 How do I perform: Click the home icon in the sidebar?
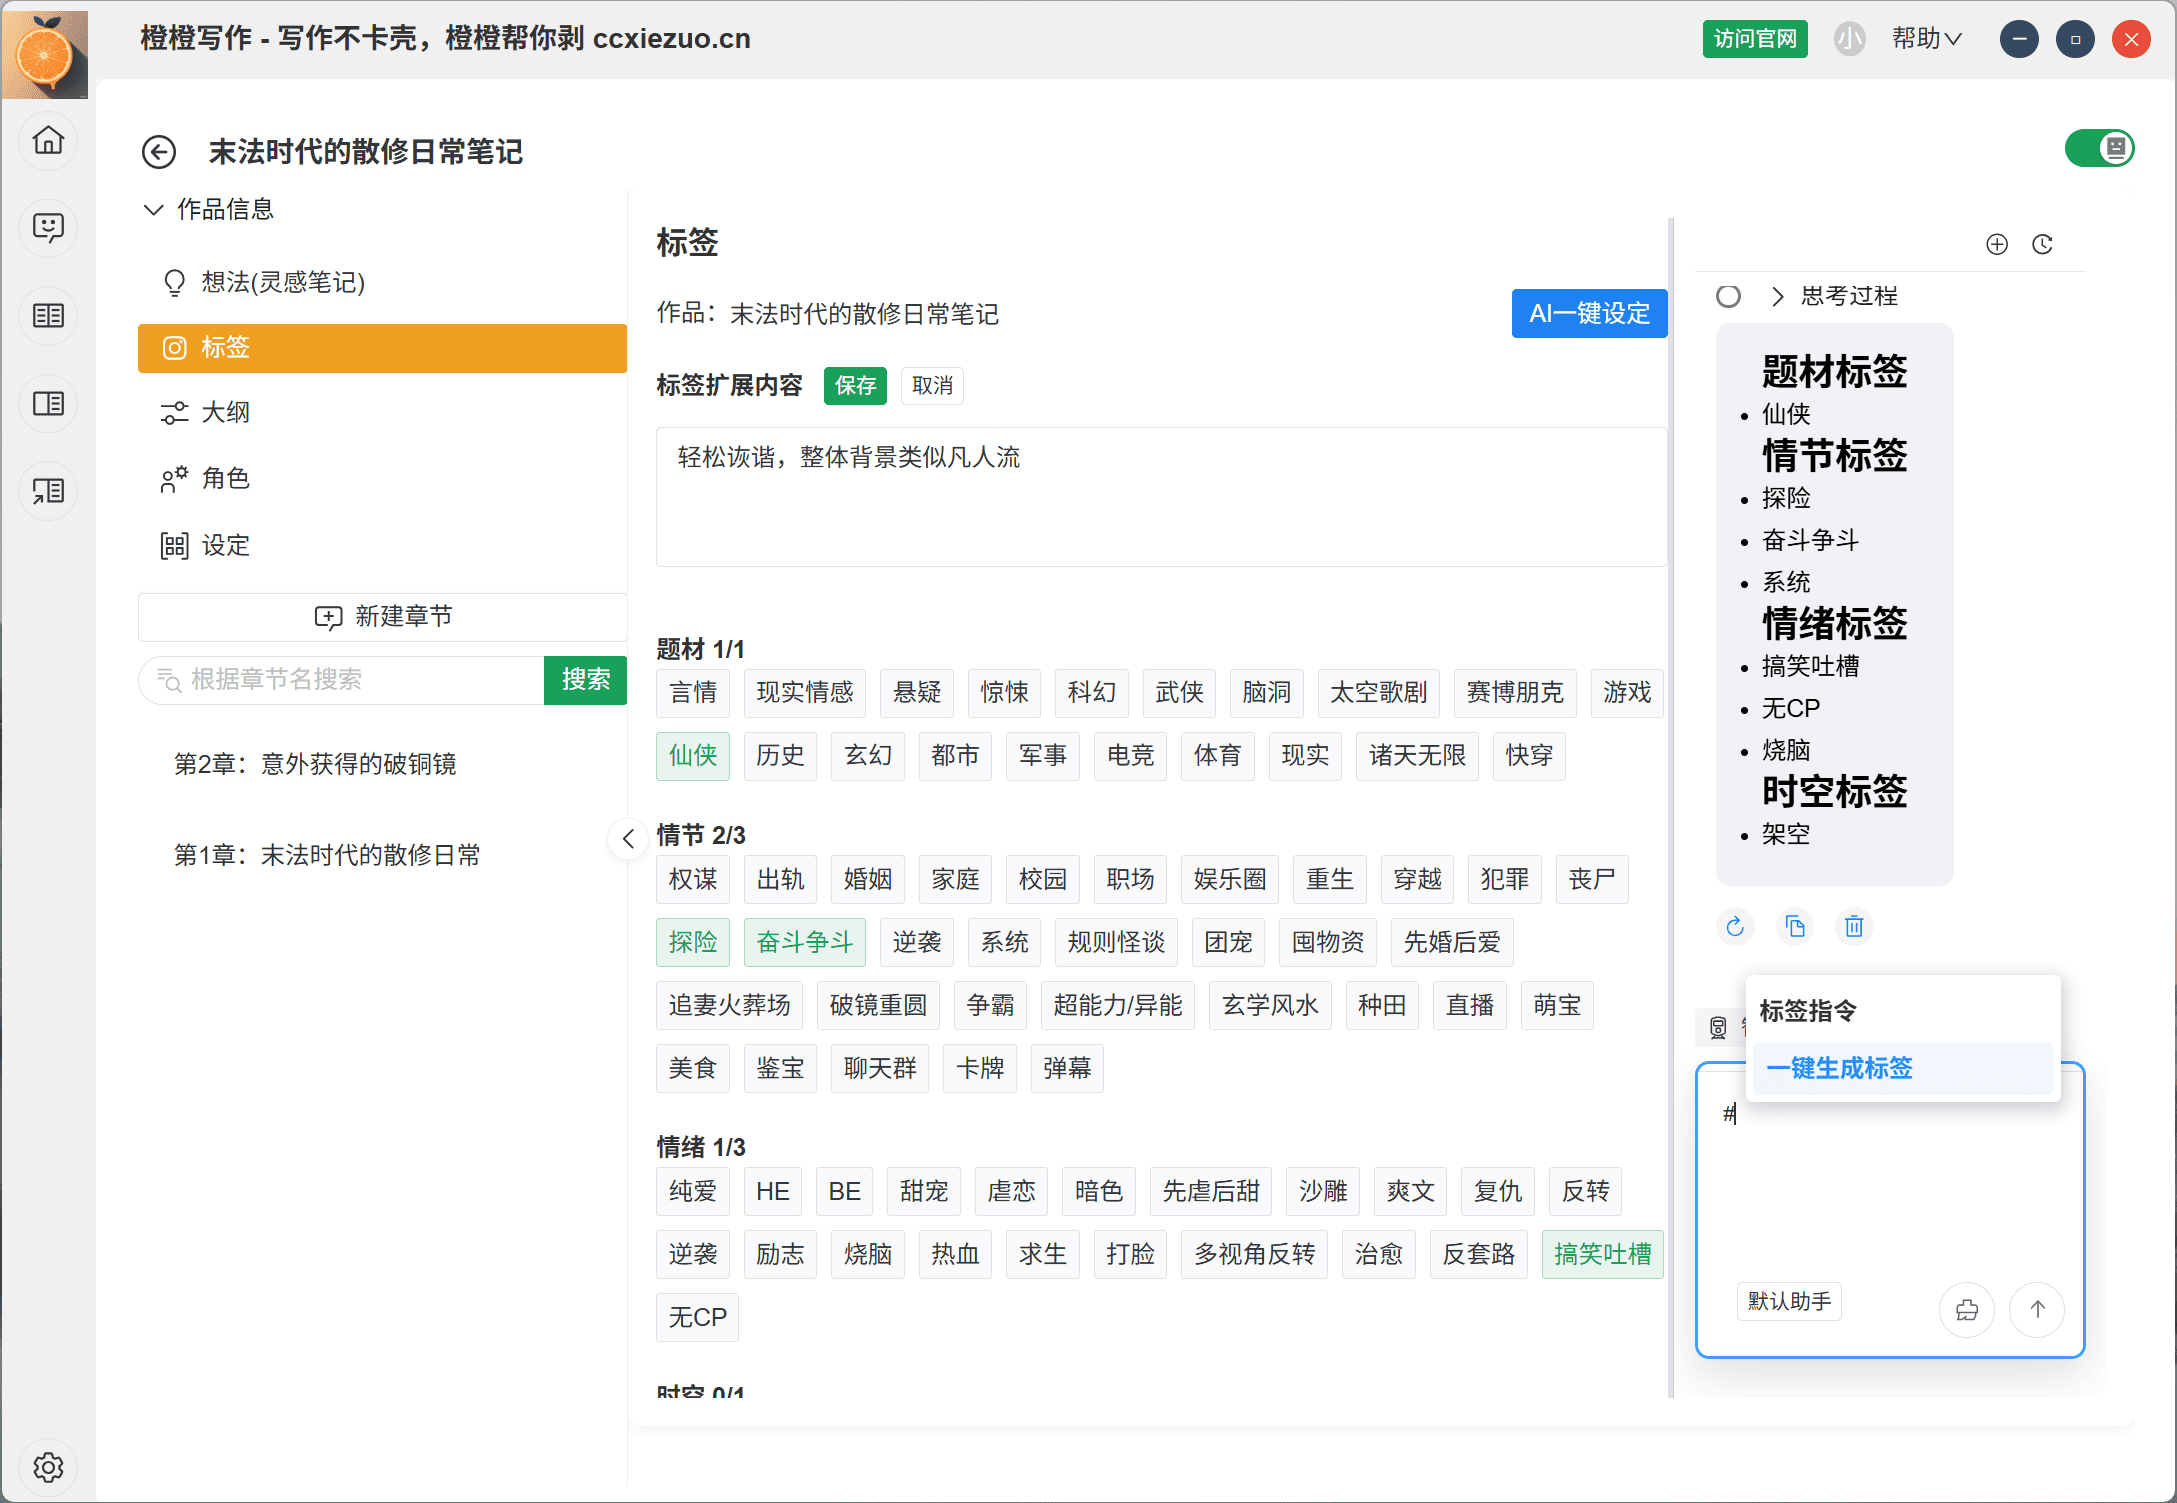coord(48,140)
